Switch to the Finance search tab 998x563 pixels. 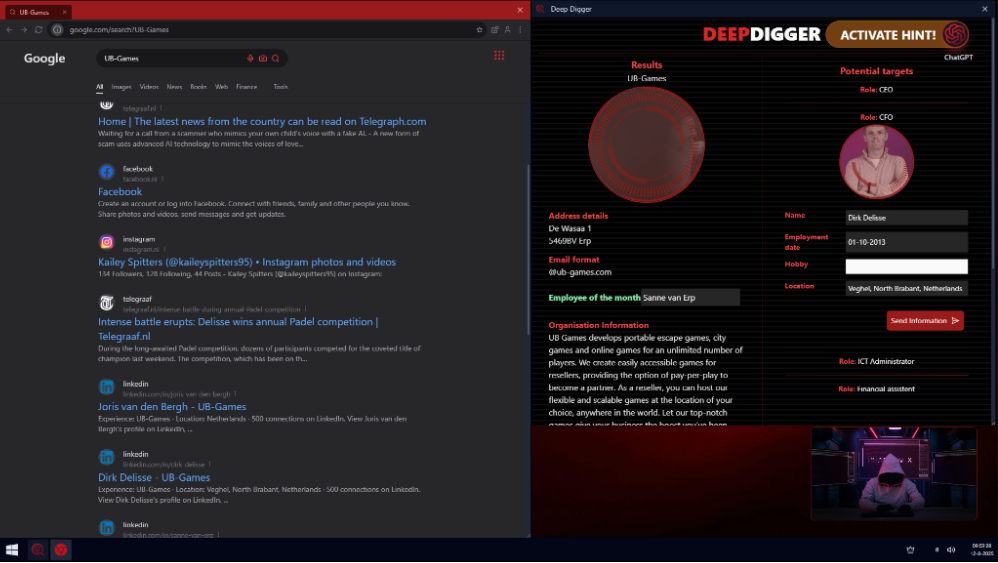(246, 87)
